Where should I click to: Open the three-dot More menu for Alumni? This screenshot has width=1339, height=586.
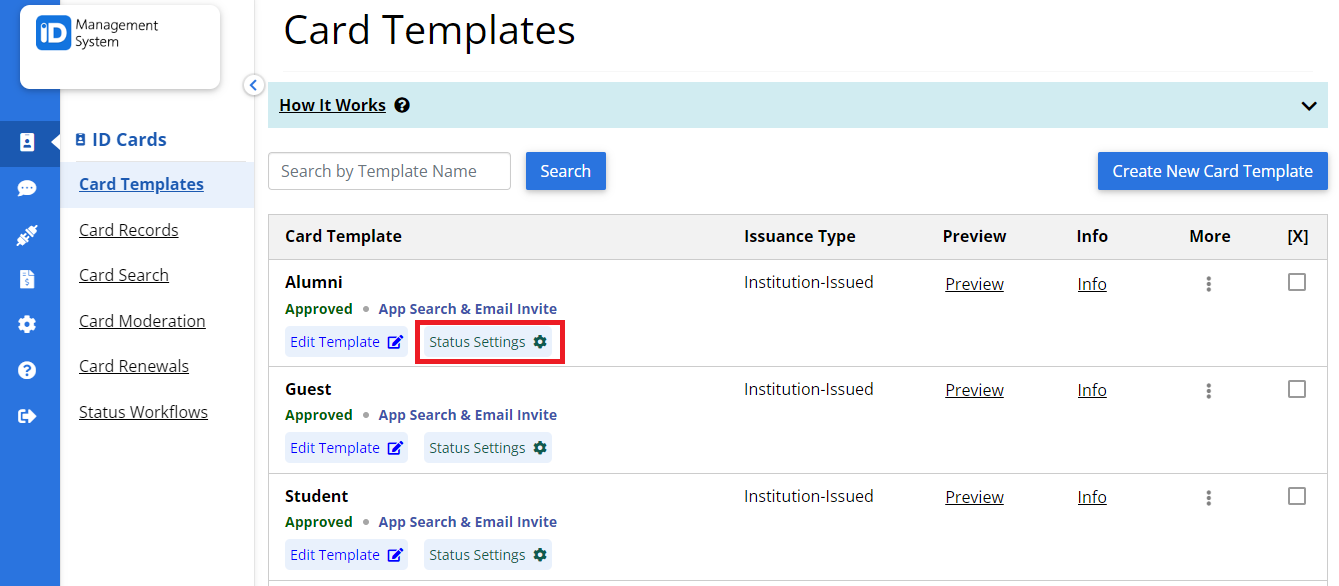point(1208,284)
